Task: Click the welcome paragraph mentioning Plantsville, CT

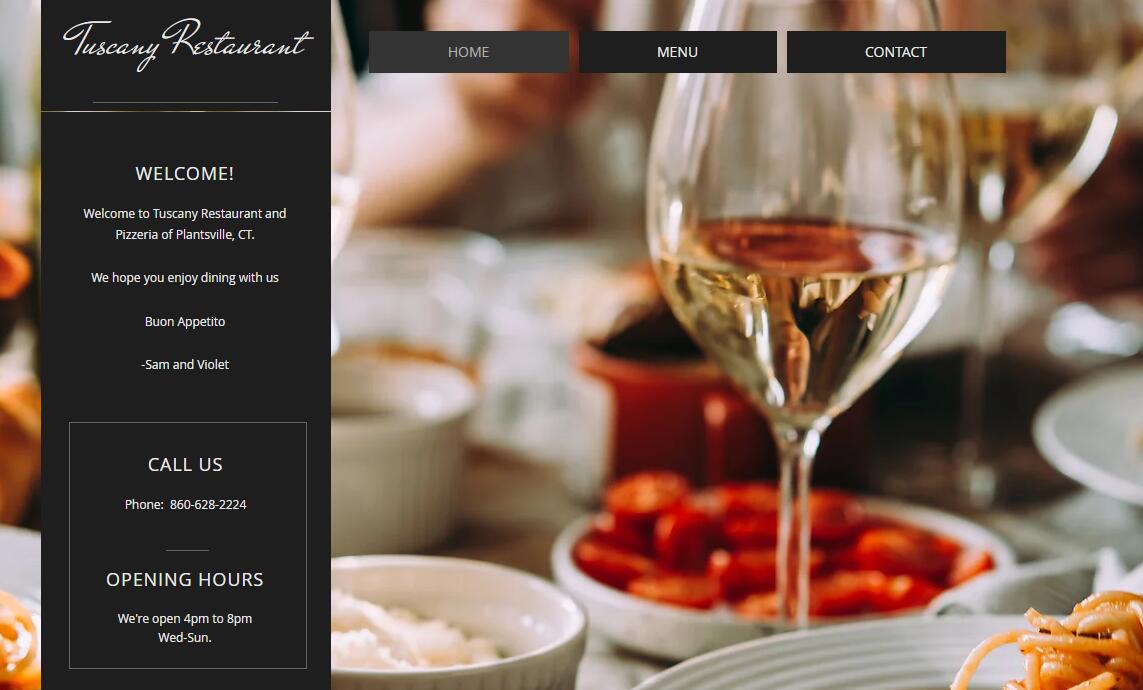Action: click(x=184, y=224)
